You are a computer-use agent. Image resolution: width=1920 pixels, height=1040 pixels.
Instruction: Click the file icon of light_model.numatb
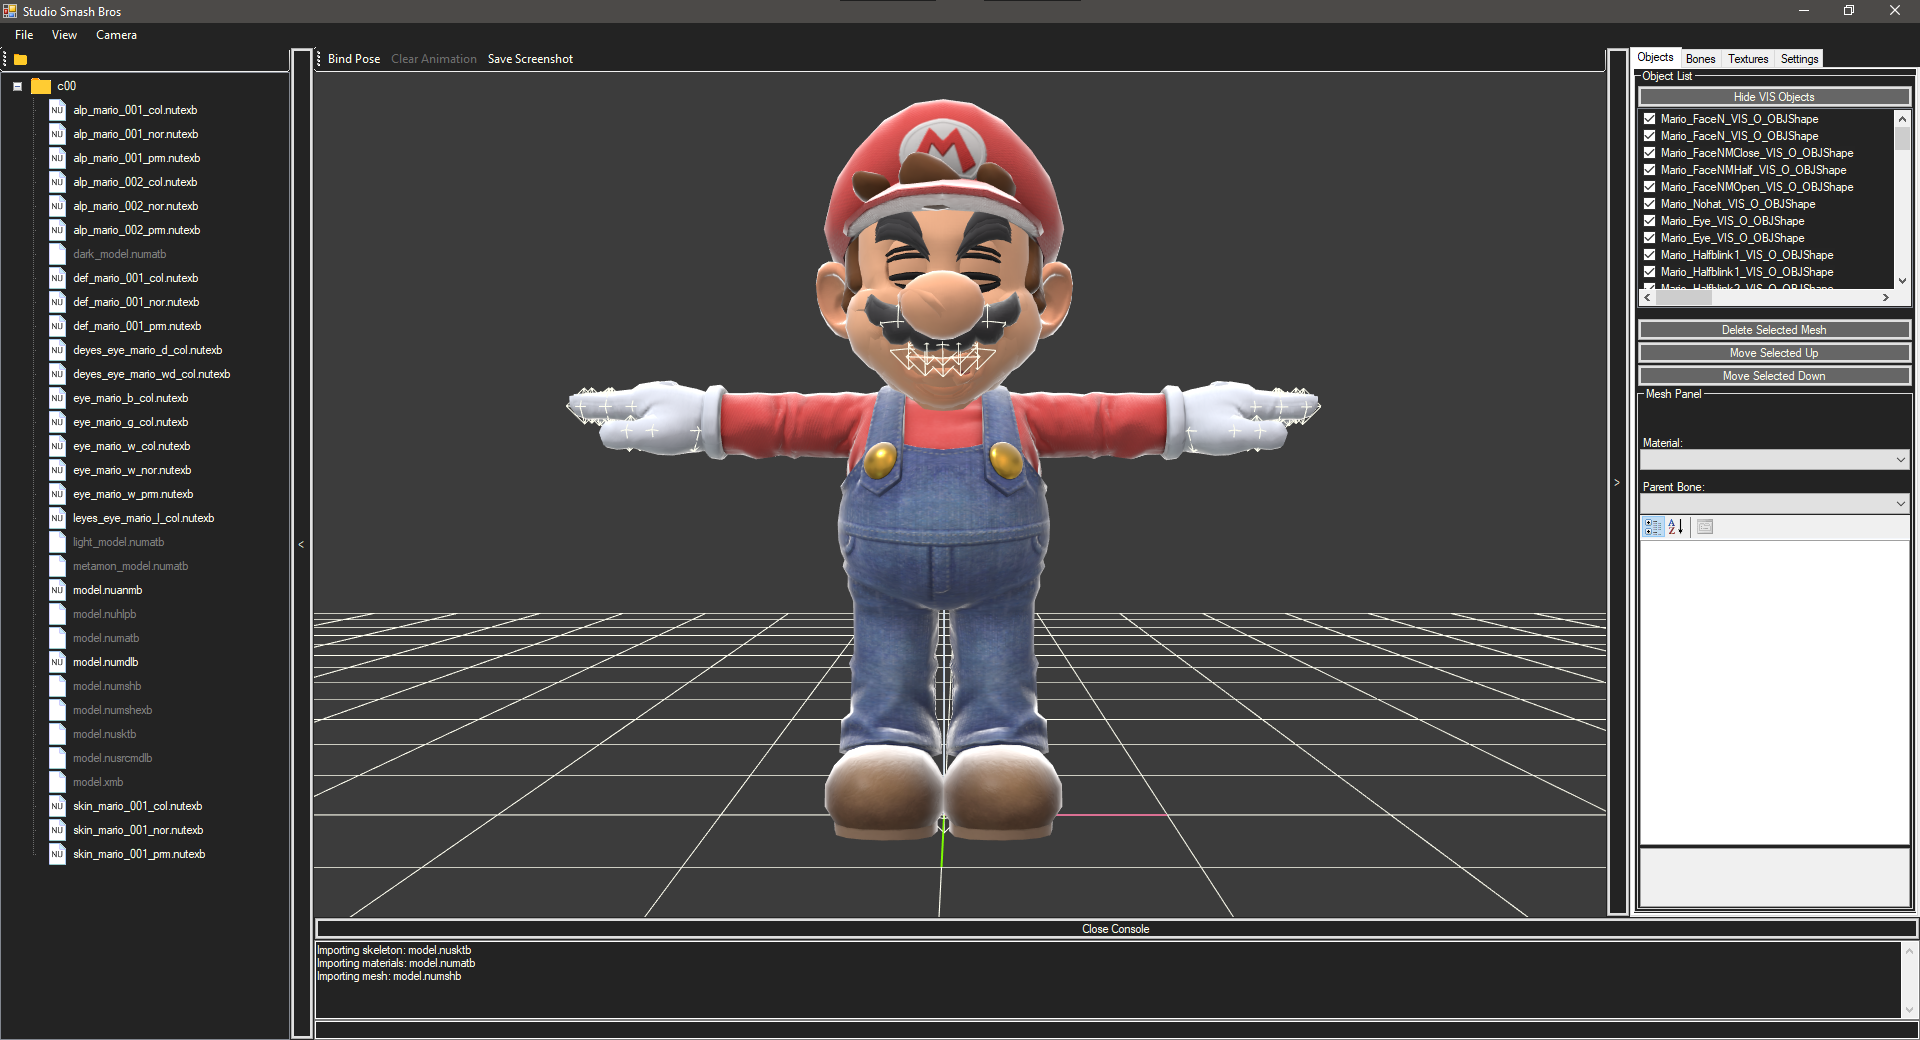pyautogui.click(x=57, y=542)
